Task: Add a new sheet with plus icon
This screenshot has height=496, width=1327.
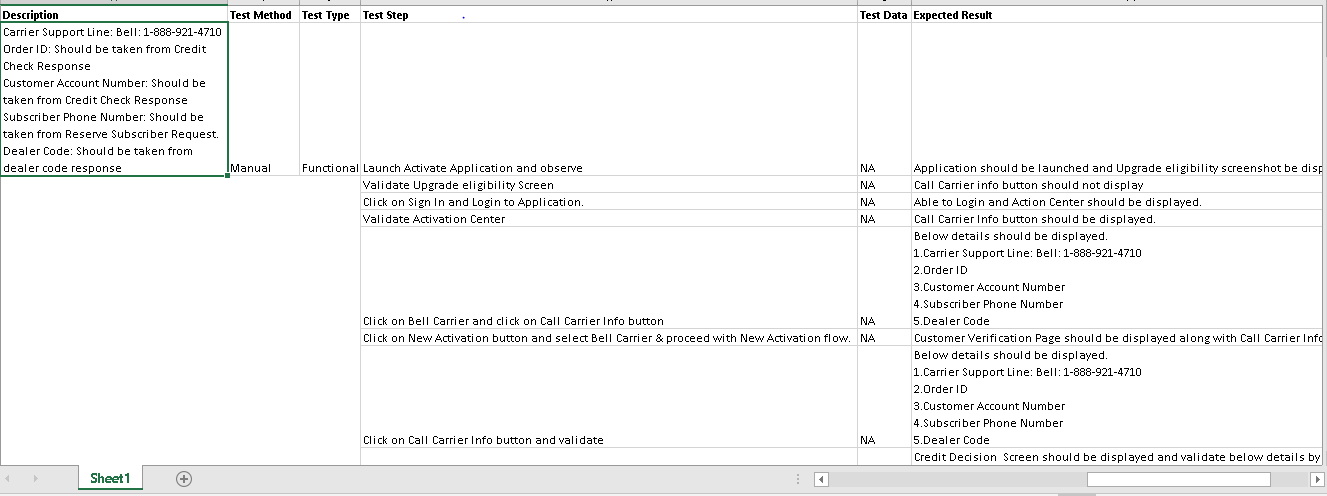Action: [184, 479]
